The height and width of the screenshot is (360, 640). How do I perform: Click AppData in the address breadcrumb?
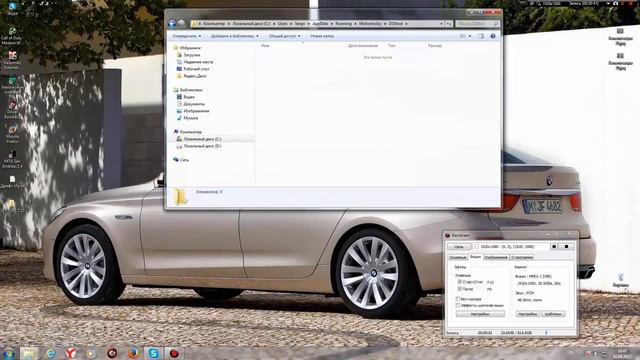tap(320, 24)
